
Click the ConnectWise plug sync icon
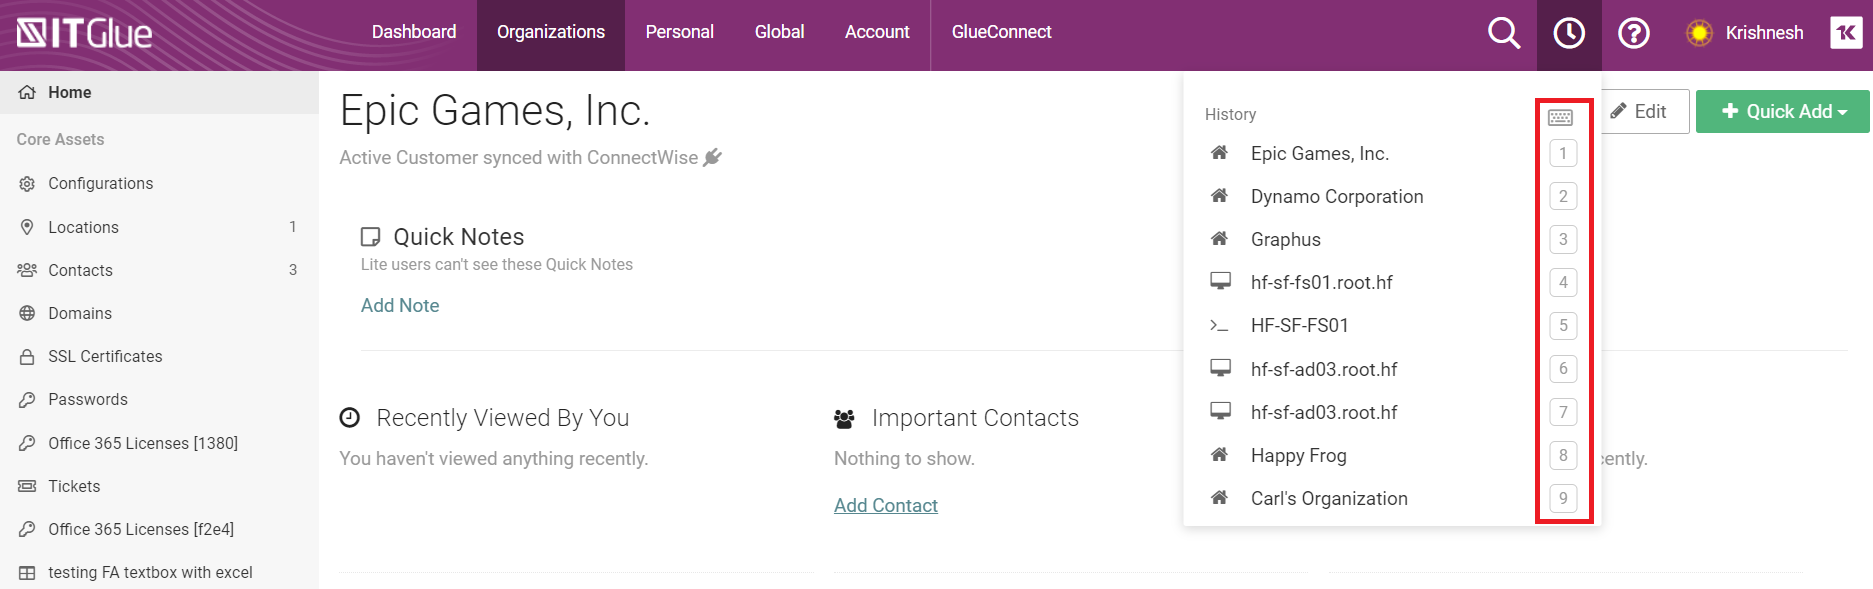pos(712,157)
